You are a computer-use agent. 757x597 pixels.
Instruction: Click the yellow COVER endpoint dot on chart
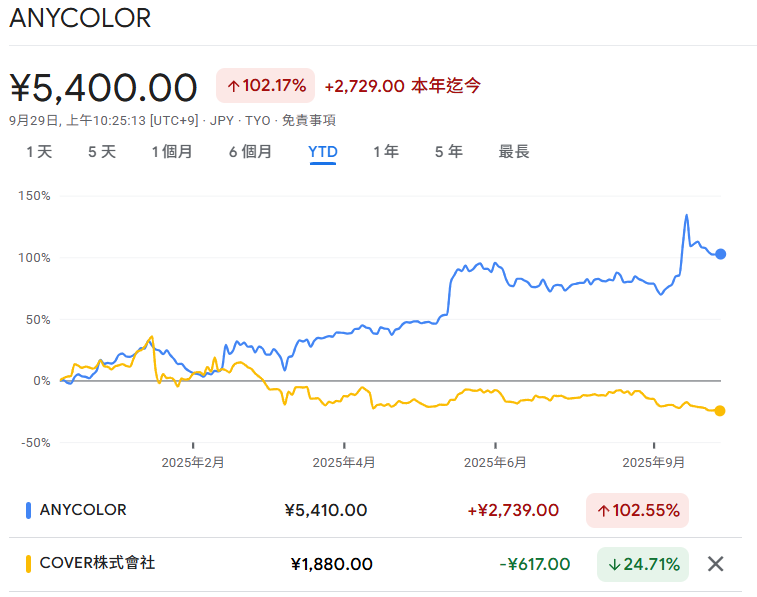pos(720,411)
